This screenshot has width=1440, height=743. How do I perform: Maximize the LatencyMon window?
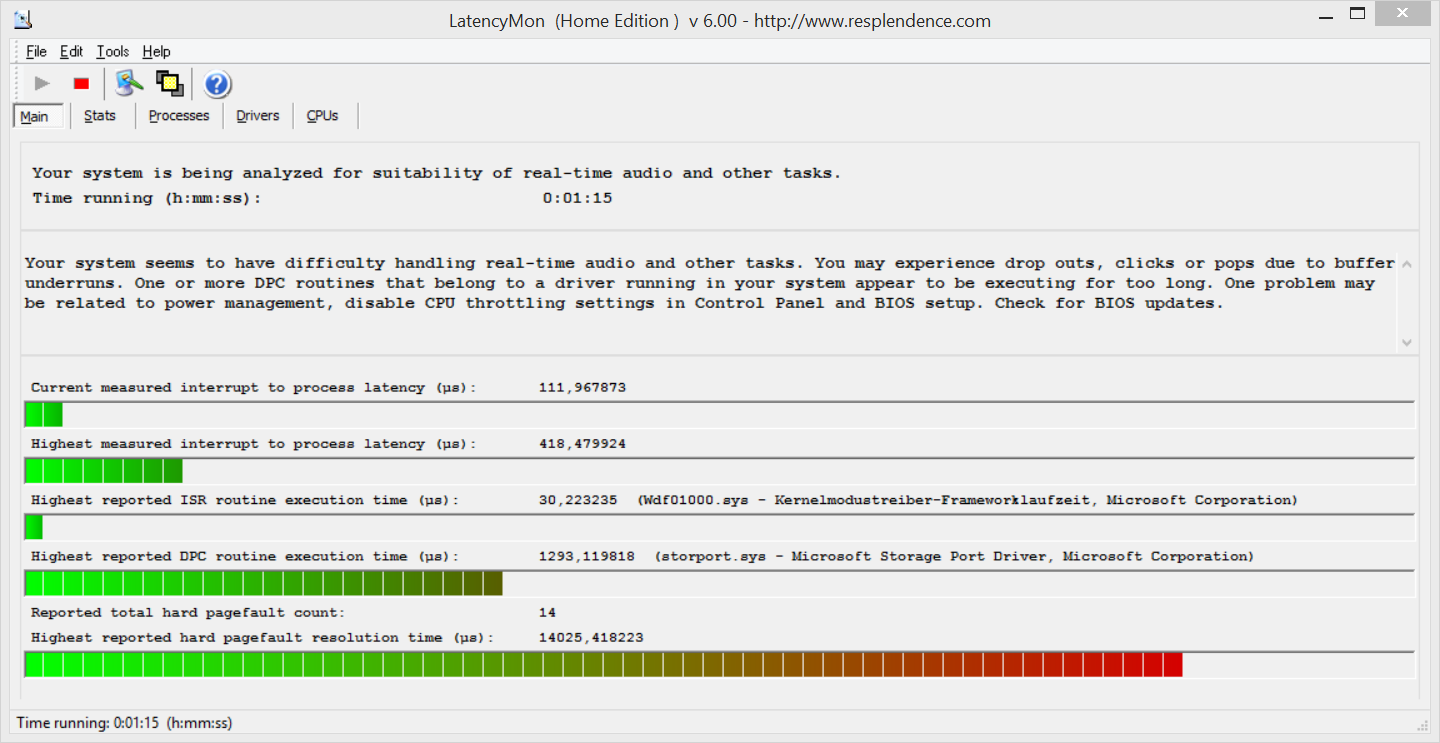tap(1357, 14)
